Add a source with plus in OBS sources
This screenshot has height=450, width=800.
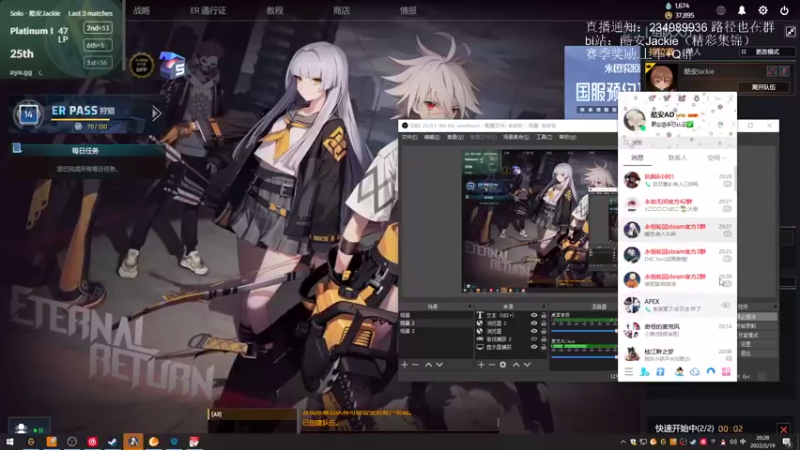coord(481,365)
